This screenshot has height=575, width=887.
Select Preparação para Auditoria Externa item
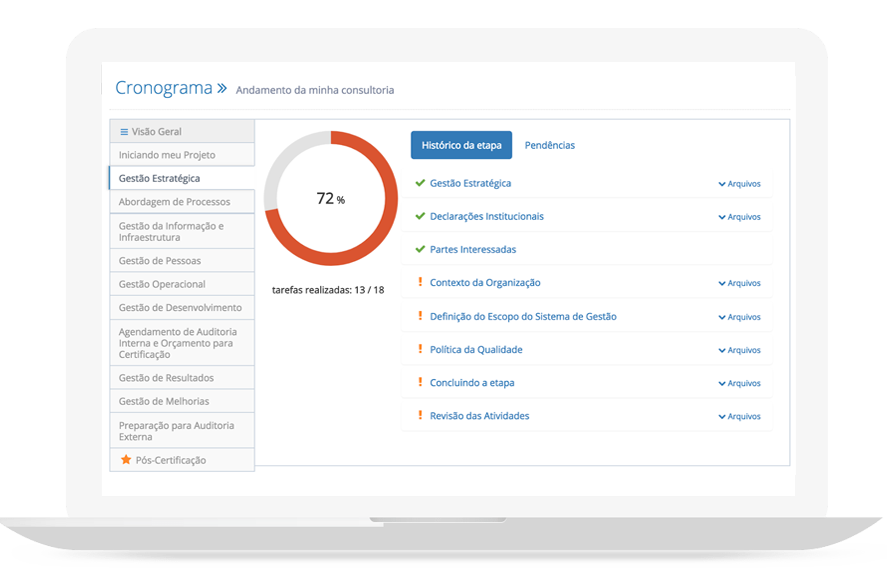[x=176, y=431]
